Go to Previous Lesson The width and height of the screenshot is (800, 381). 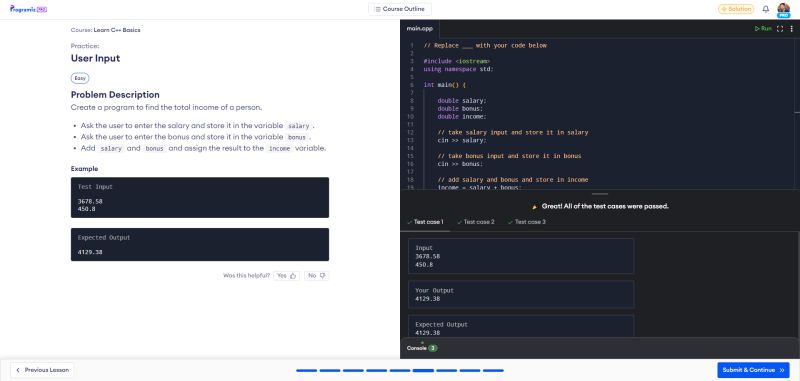(42, 370)
